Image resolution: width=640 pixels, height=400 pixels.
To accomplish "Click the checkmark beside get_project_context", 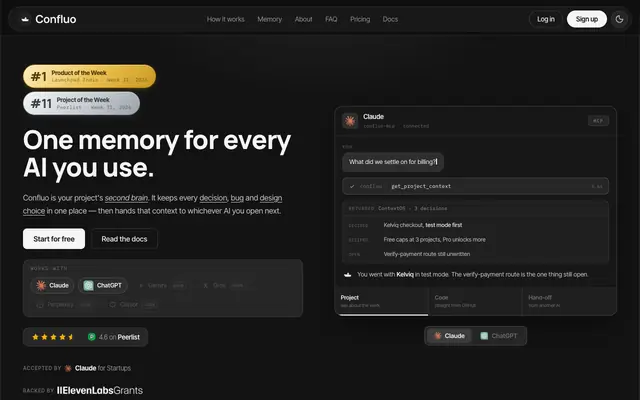I will 352,186.
